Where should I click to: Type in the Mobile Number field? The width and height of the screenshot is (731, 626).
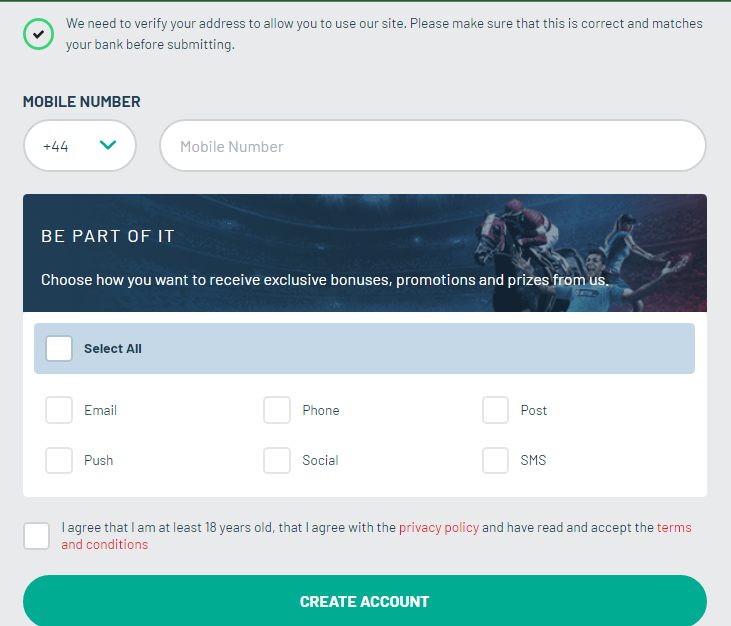point(432,146)
